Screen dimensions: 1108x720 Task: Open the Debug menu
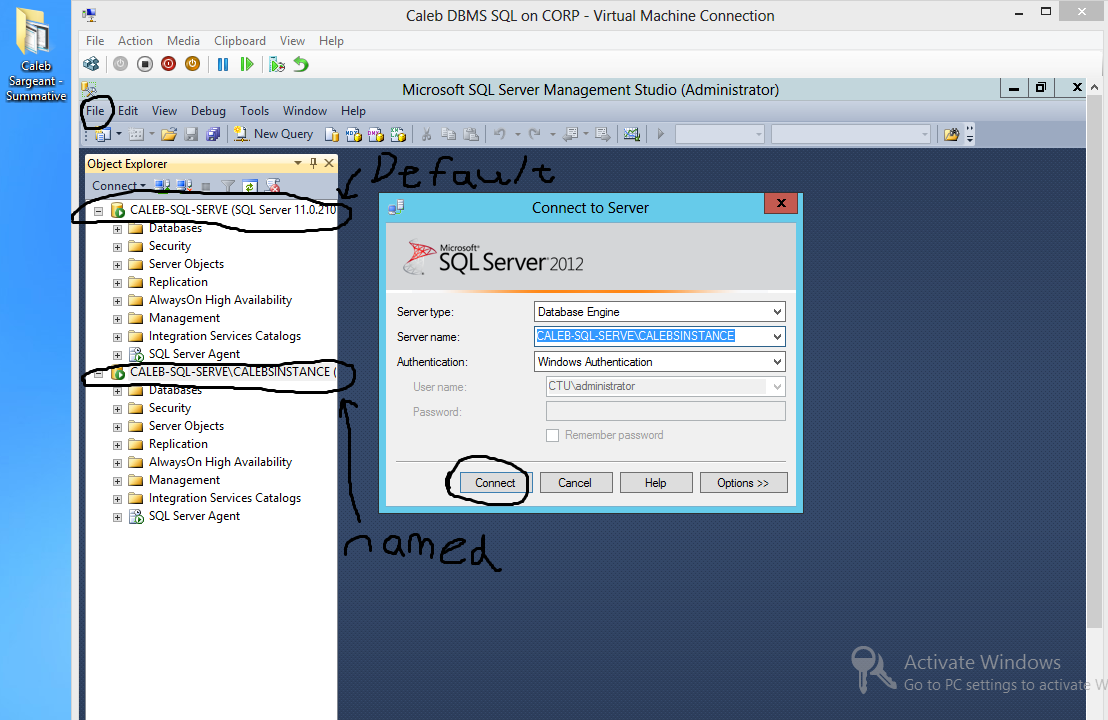point(208,111)
